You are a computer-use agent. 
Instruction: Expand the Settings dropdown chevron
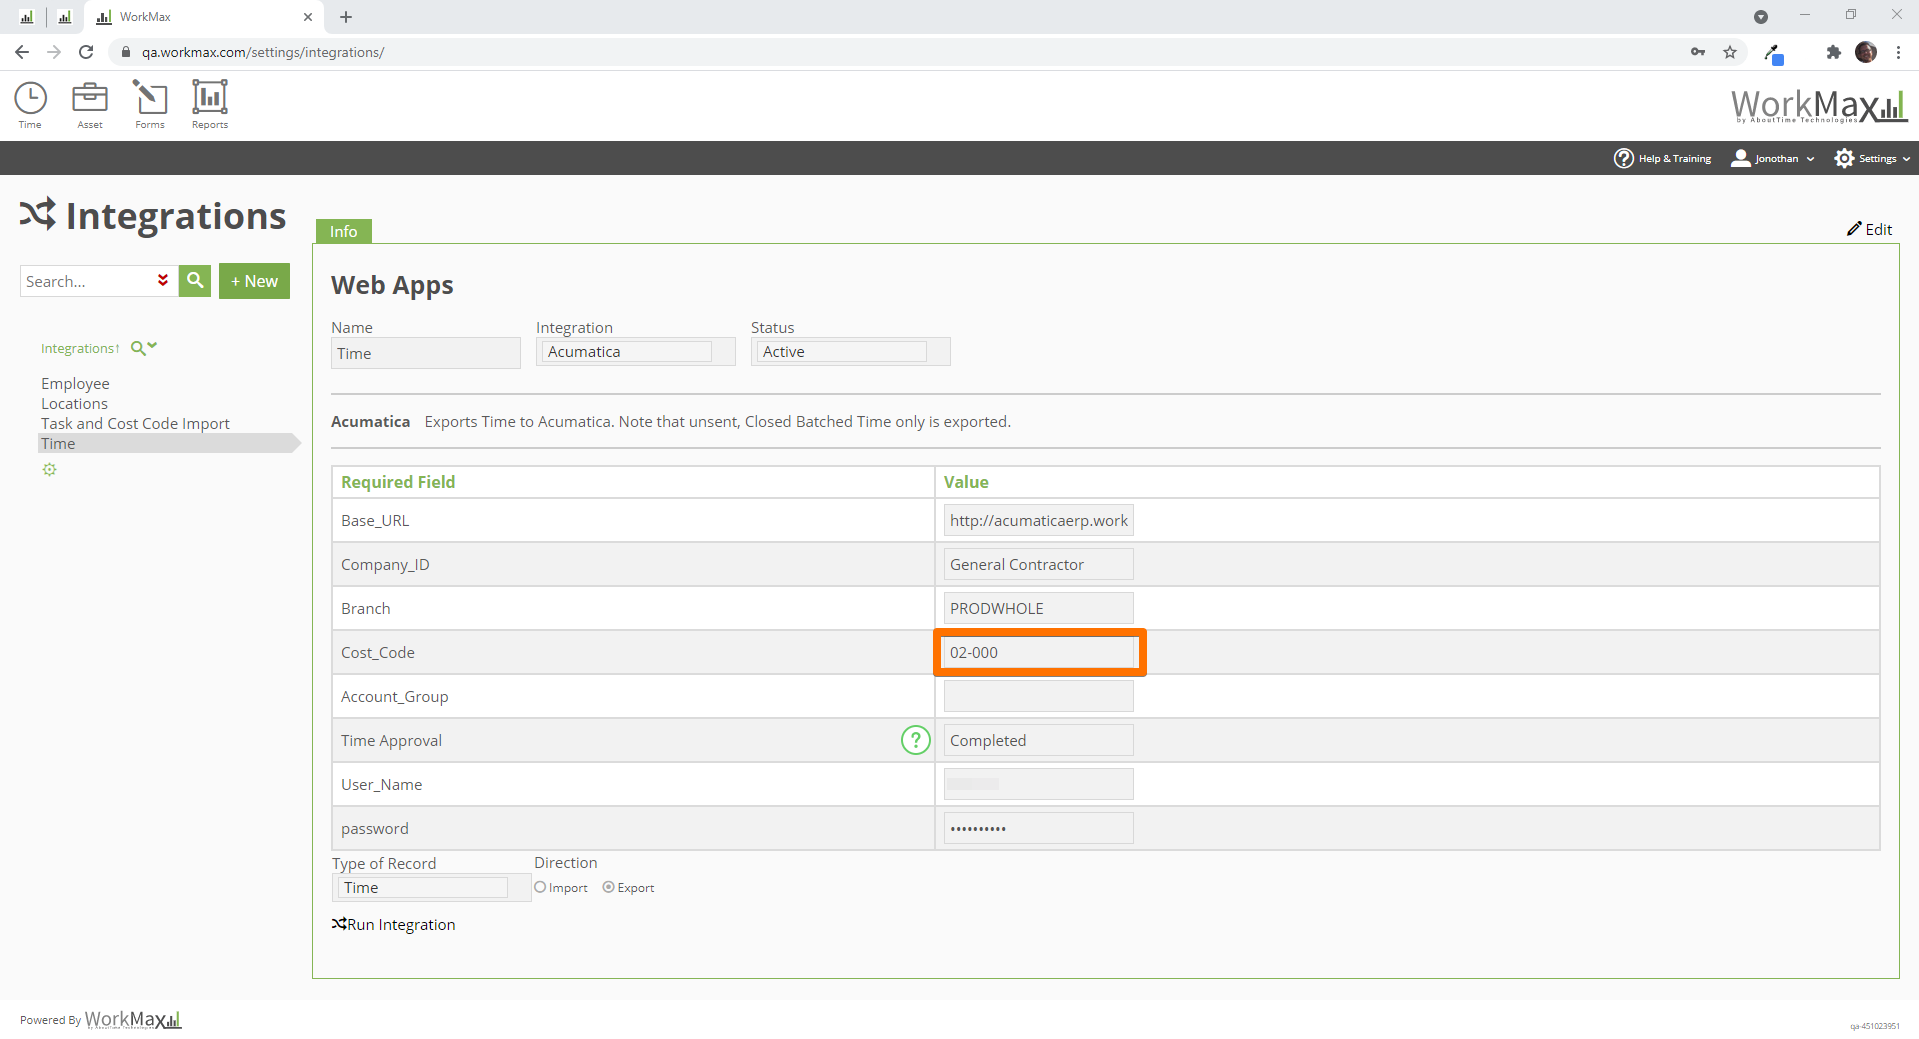pyautogui.click(x=1906, y=159)
